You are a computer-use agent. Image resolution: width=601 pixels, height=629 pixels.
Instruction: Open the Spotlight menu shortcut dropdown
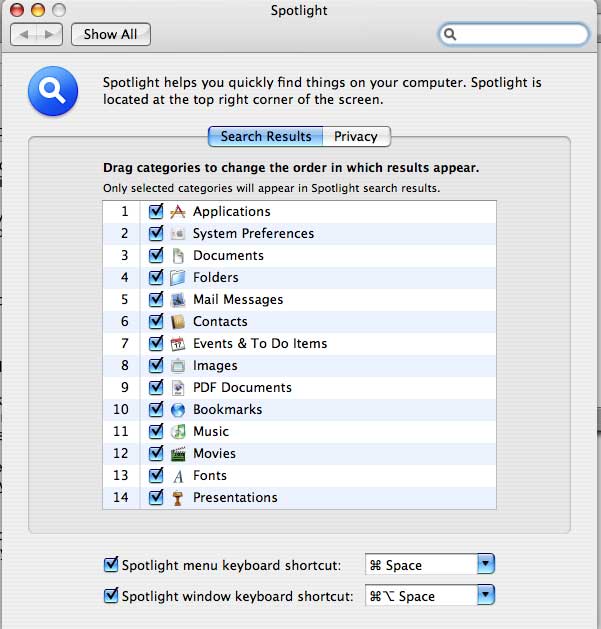(485, 565)
